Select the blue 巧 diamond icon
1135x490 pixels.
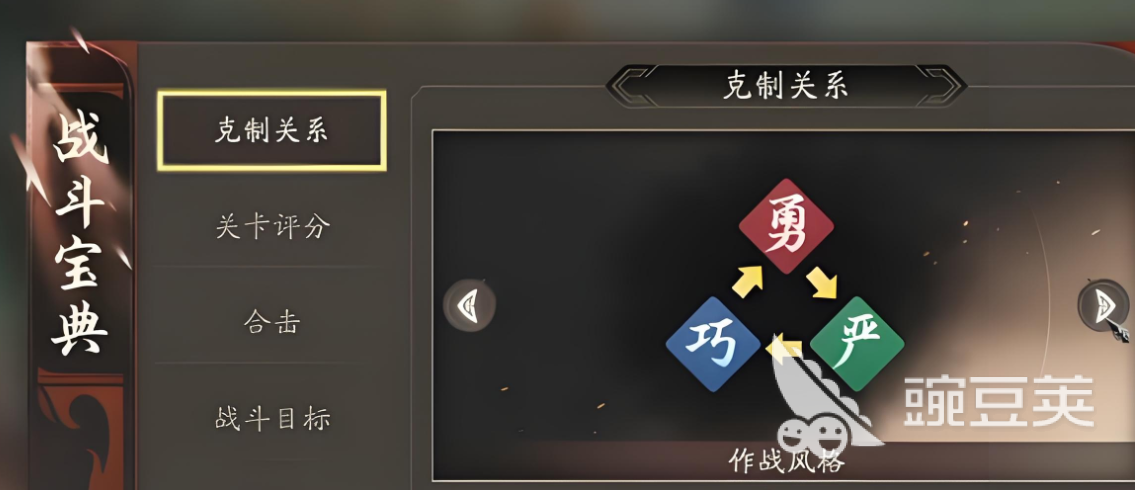(713, 344)
